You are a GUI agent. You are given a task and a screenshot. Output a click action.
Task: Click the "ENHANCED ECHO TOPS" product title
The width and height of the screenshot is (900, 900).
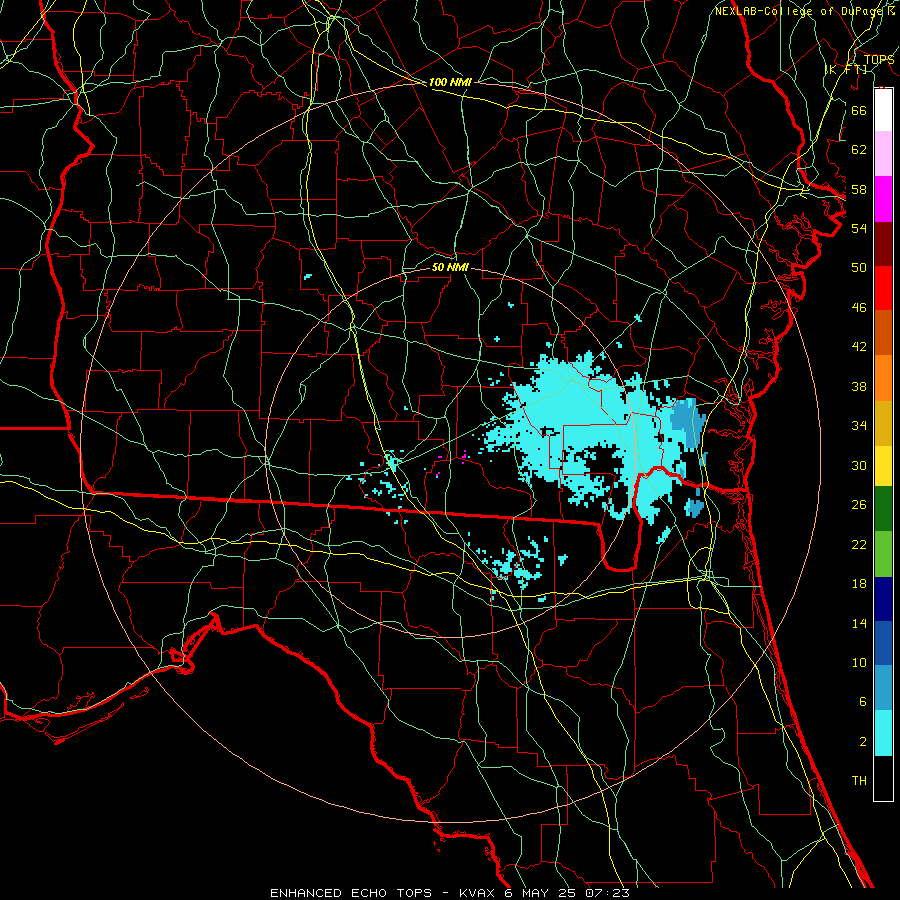click(x=351, y=893)
